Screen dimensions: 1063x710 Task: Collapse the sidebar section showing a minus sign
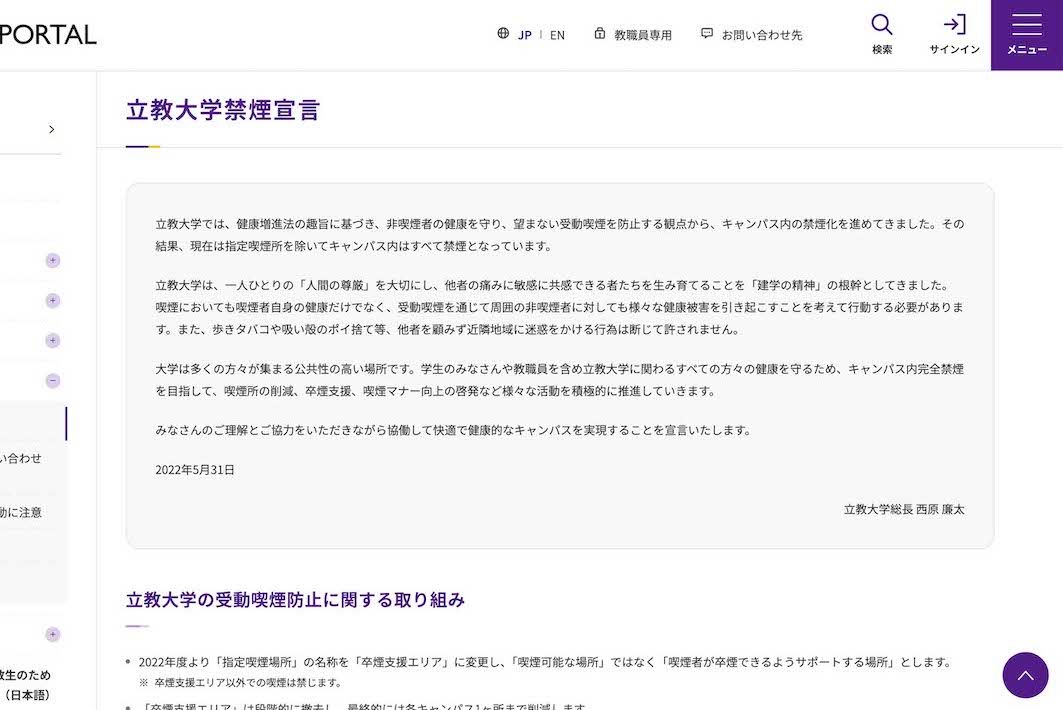(51, 380)
